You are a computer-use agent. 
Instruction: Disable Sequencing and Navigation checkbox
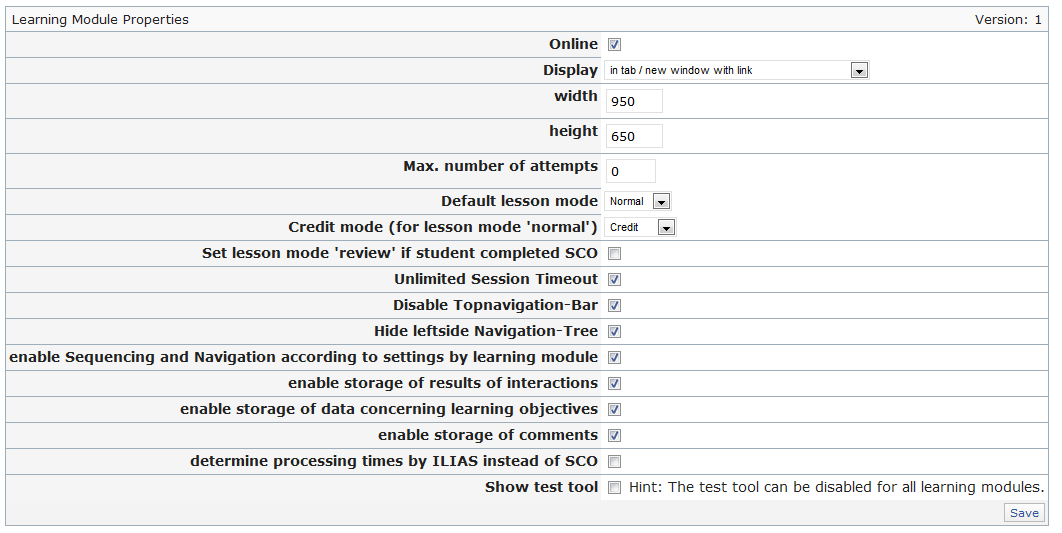(615, 357)
